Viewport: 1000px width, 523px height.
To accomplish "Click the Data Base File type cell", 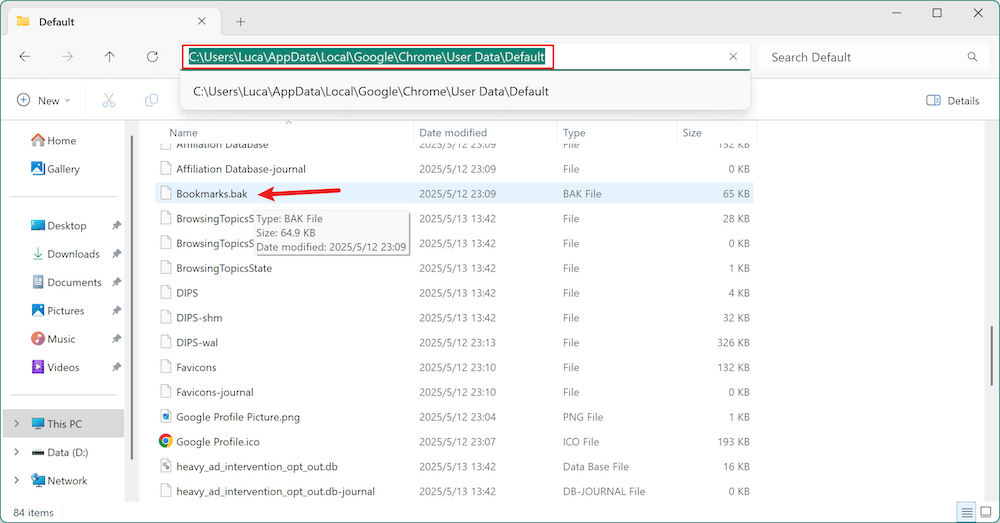I will tap(596, 466).
